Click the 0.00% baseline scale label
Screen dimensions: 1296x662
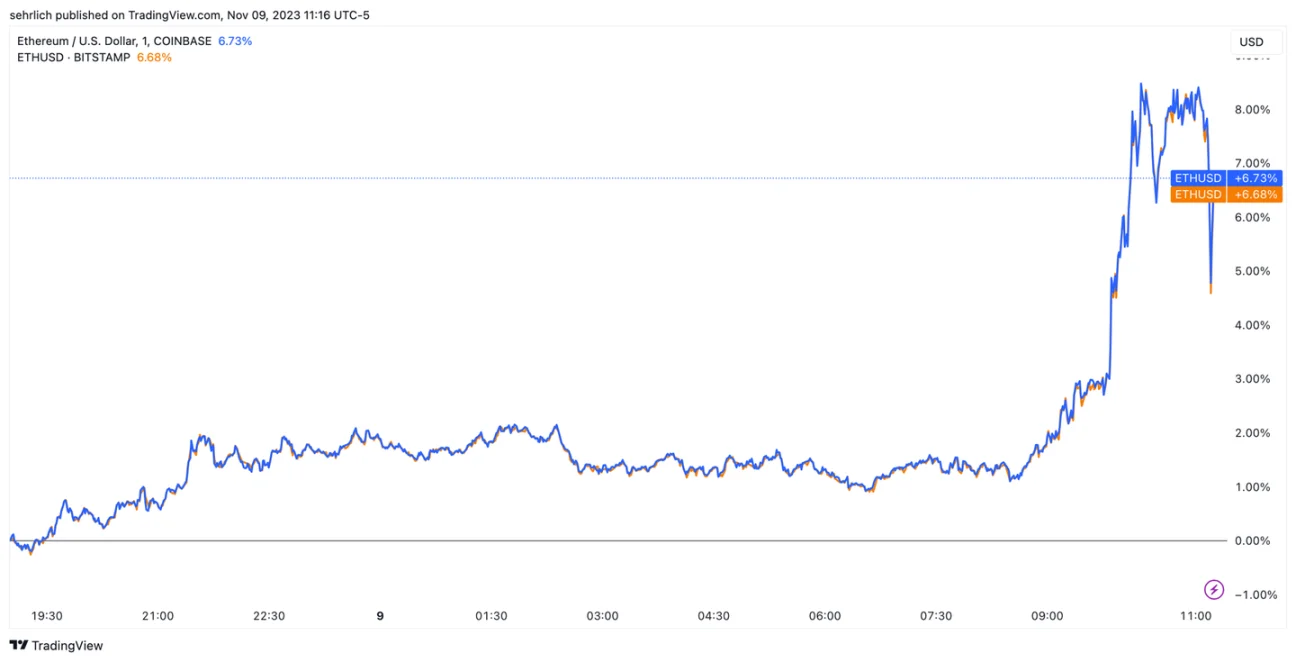(1253, 541)
